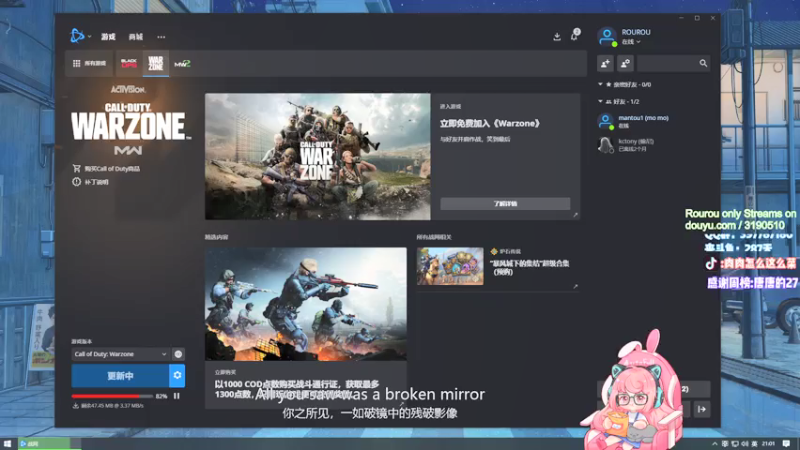This screenshot has height=450, width=800.
Task: Click the battle pass soldiers featured image
Action: coord(306,304)
